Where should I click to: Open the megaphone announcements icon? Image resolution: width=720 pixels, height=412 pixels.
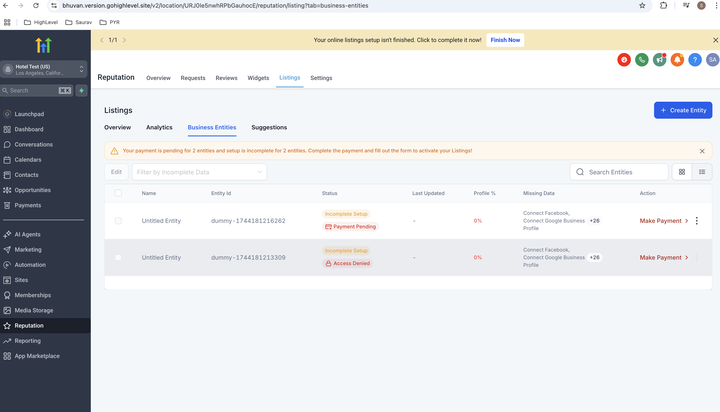(x=659, y=60)
